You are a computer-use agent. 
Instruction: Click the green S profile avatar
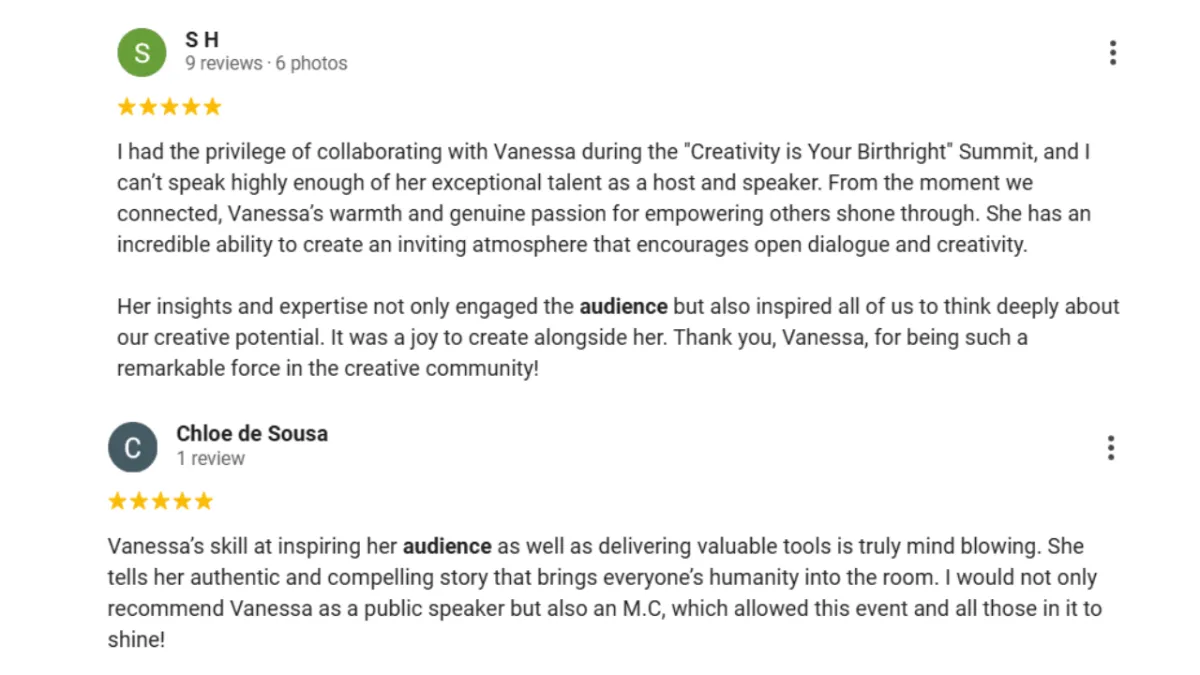142,53
